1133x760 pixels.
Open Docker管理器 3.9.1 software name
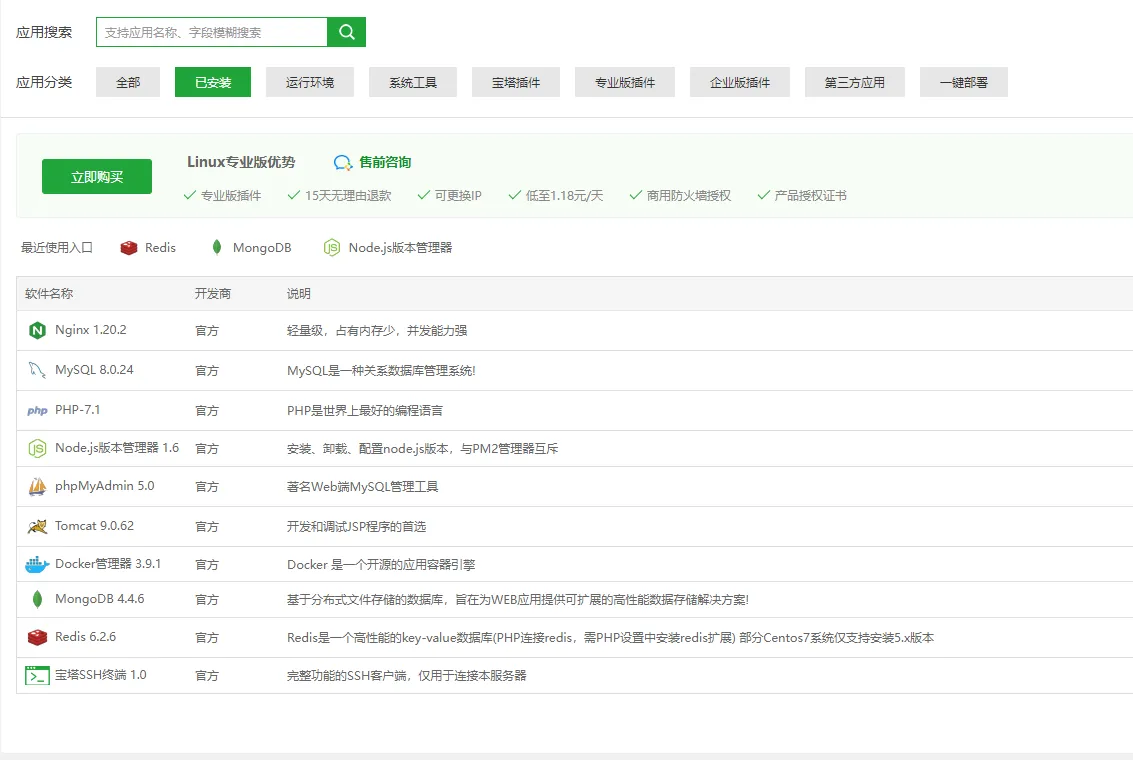click(x=108, y=563)
